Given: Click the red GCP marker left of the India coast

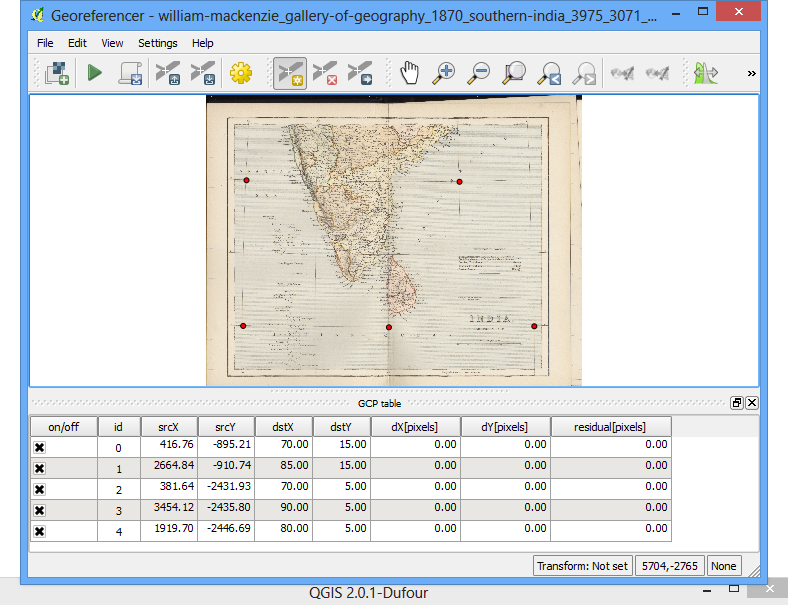Looking at the screenshot, I should click(246, 180).
